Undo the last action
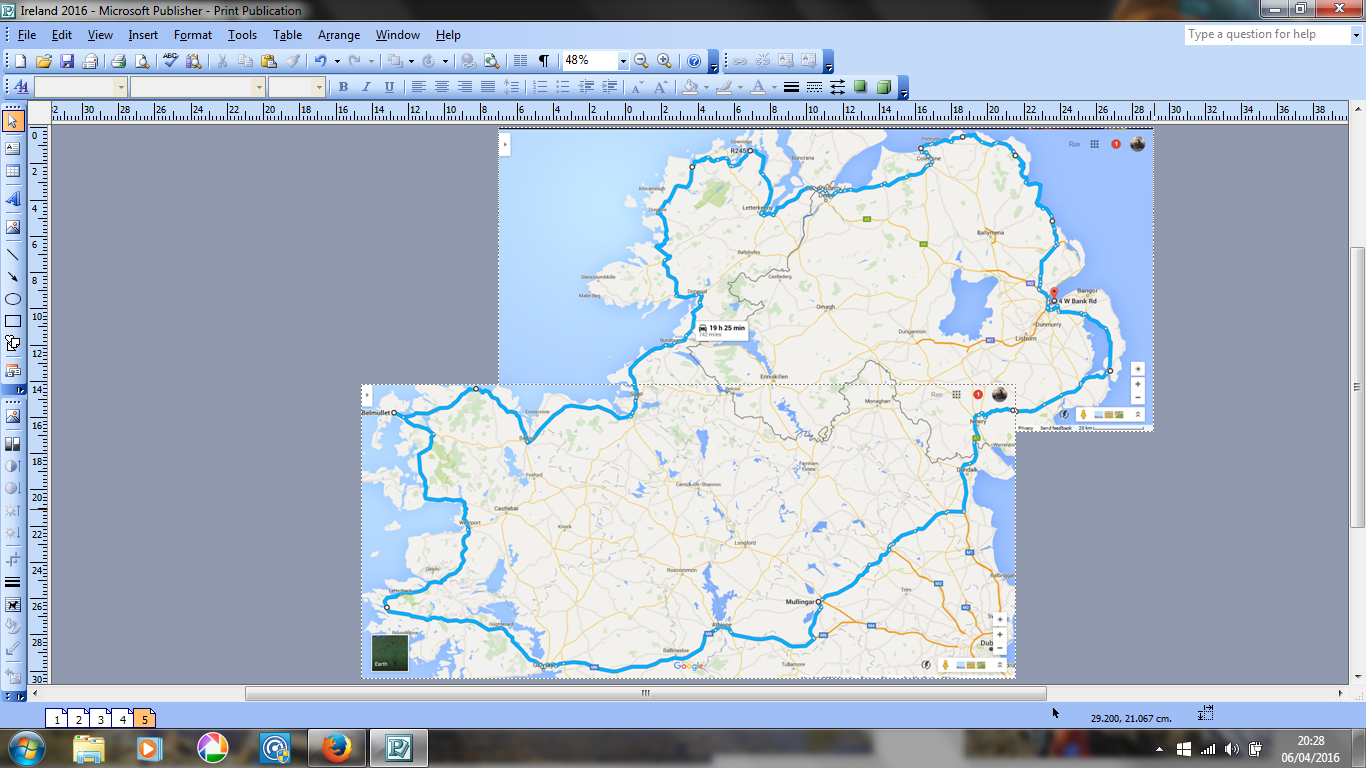Viewport: 1366px width, 768px height. 320,61
